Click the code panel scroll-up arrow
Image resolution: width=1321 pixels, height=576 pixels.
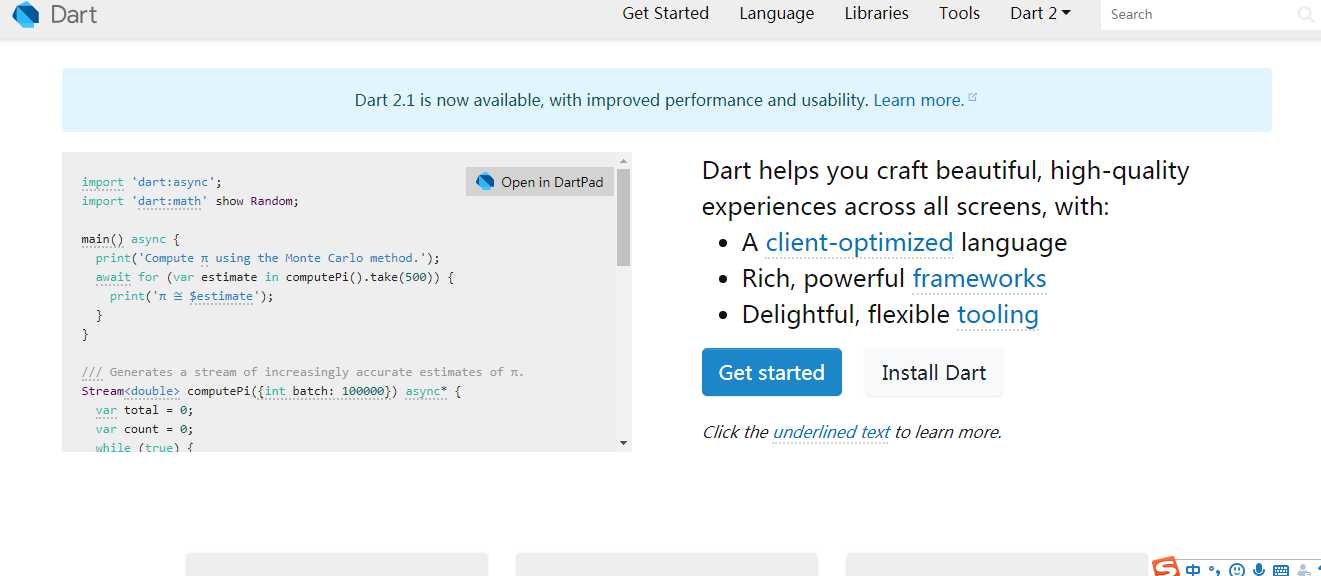[x=624, y=161]
